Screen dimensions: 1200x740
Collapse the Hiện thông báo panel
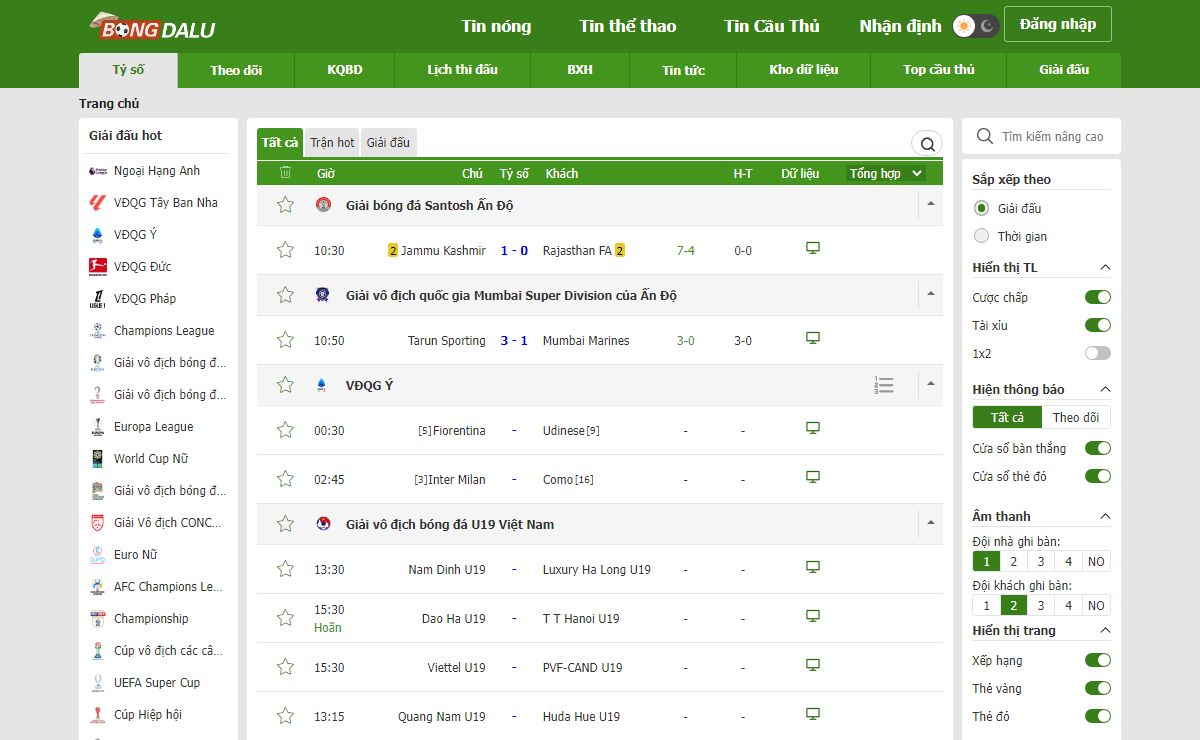click(x=1105, y=389)
